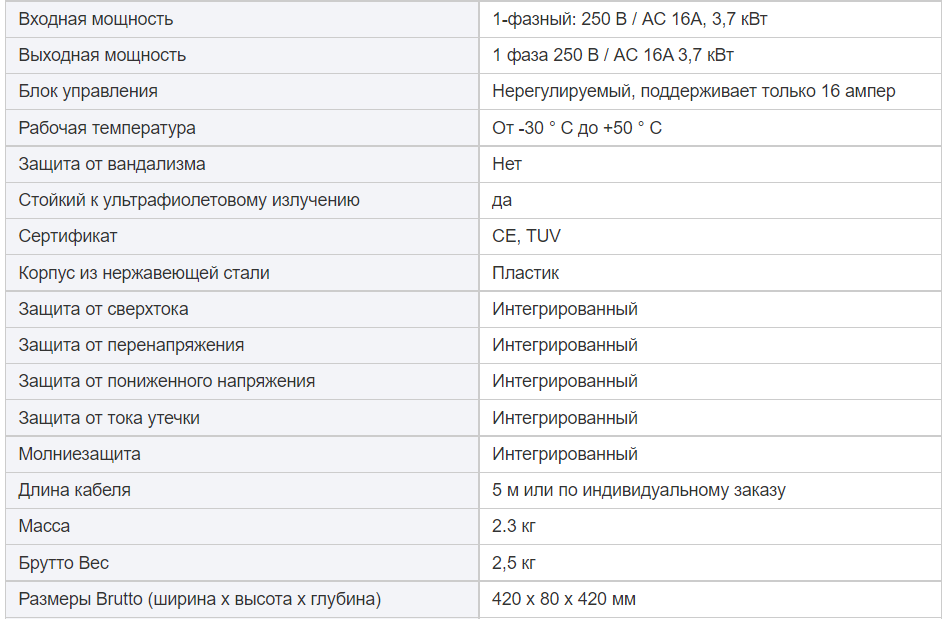Click the 'Рабочая температура' row label

[x=107, y=128]
